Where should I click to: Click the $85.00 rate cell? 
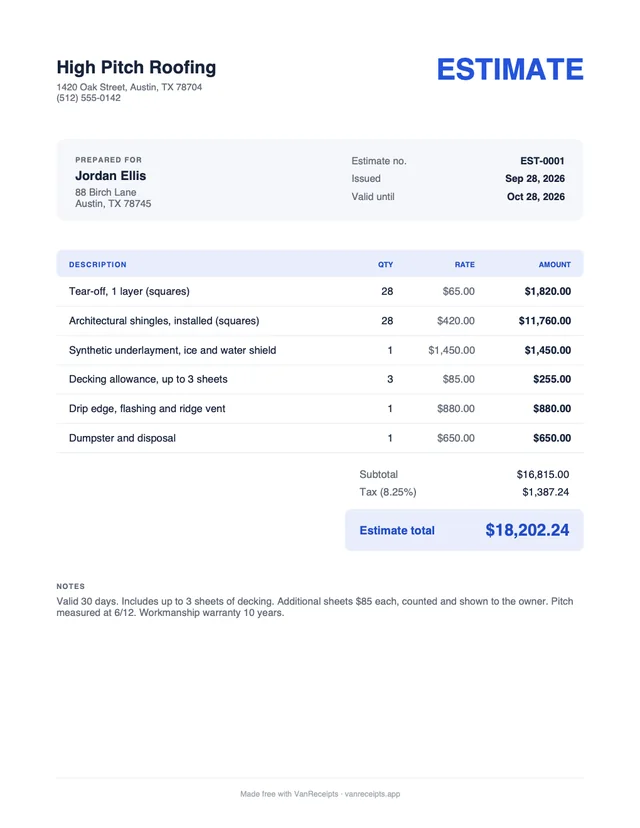point(458,379)
